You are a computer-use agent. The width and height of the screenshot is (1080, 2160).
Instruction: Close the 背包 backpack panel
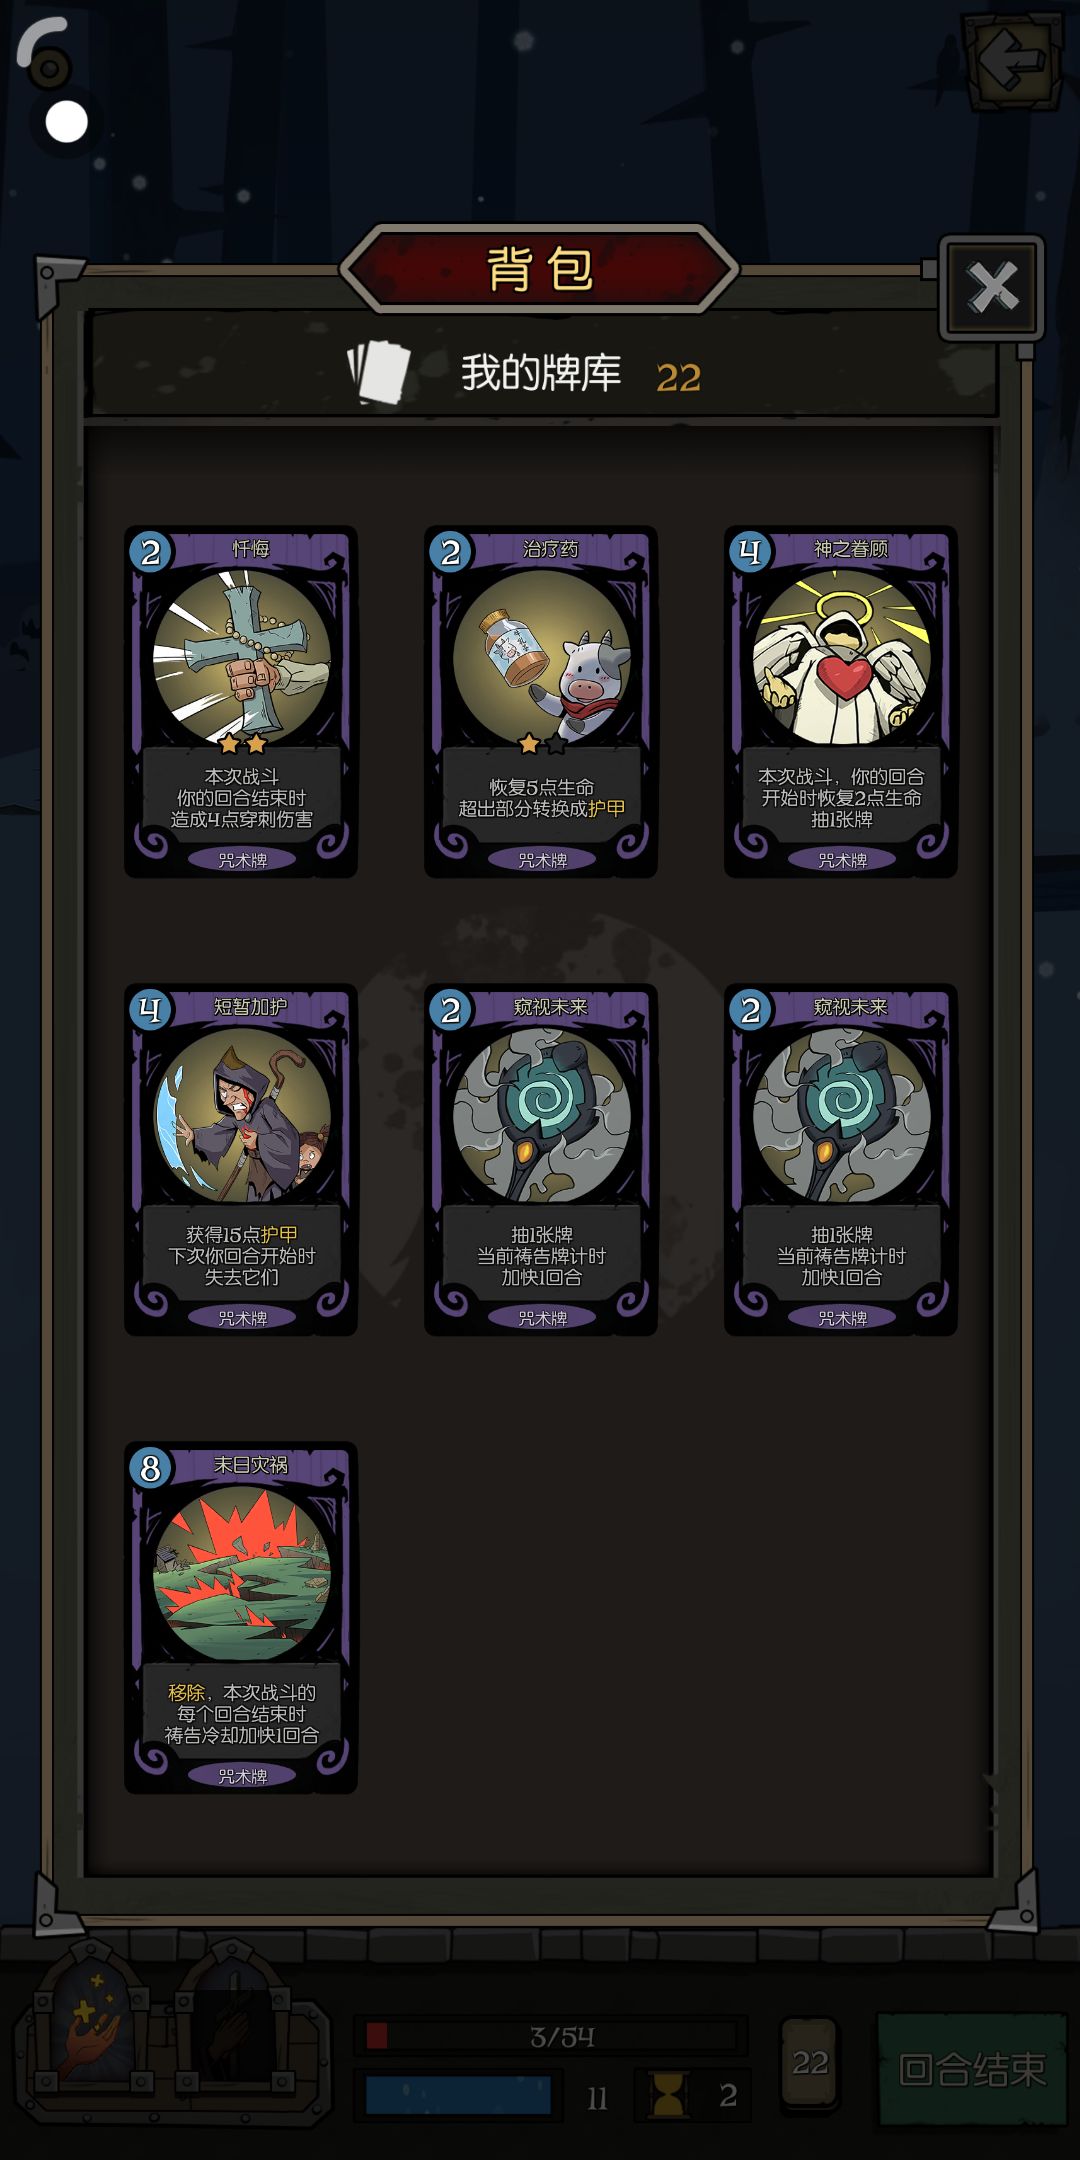click(x=991, y=288)
